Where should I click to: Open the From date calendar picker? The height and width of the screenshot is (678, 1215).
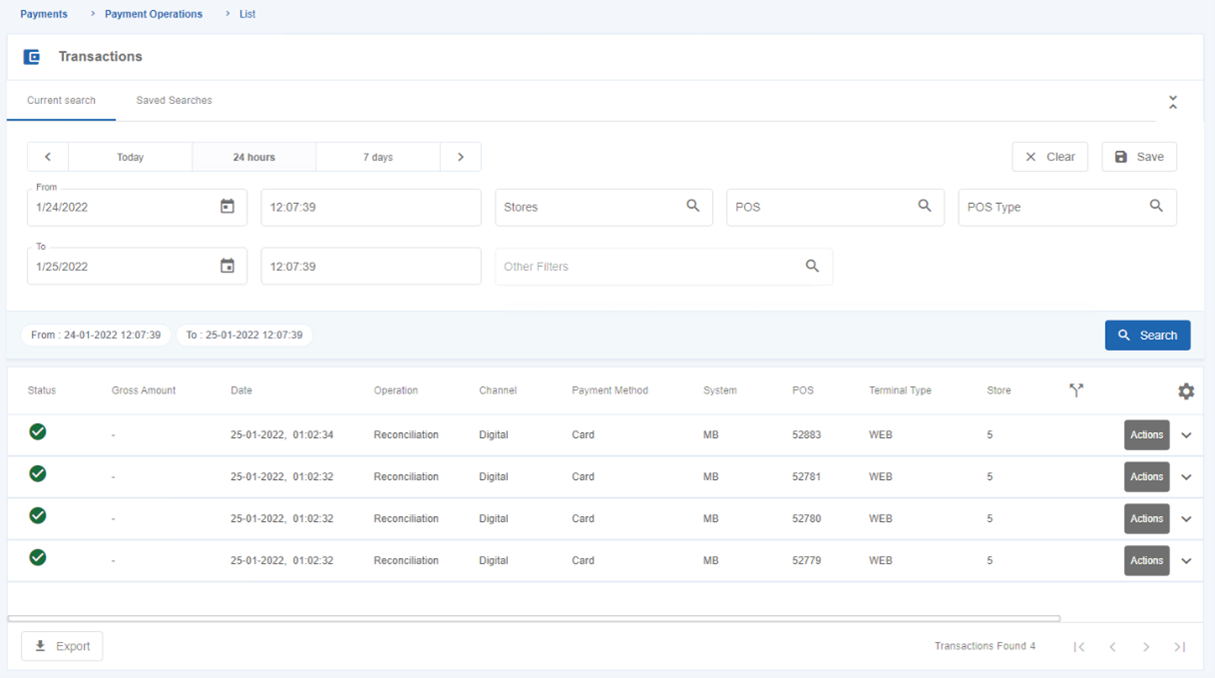coord(227,207)
